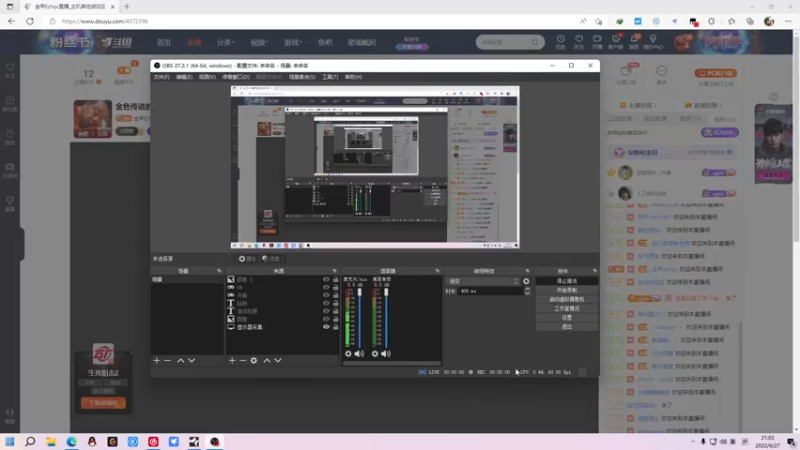Toggle the lock on the 显示器采集 source
The width and height of the screenshot is (800, 450).
click(336, 327)
